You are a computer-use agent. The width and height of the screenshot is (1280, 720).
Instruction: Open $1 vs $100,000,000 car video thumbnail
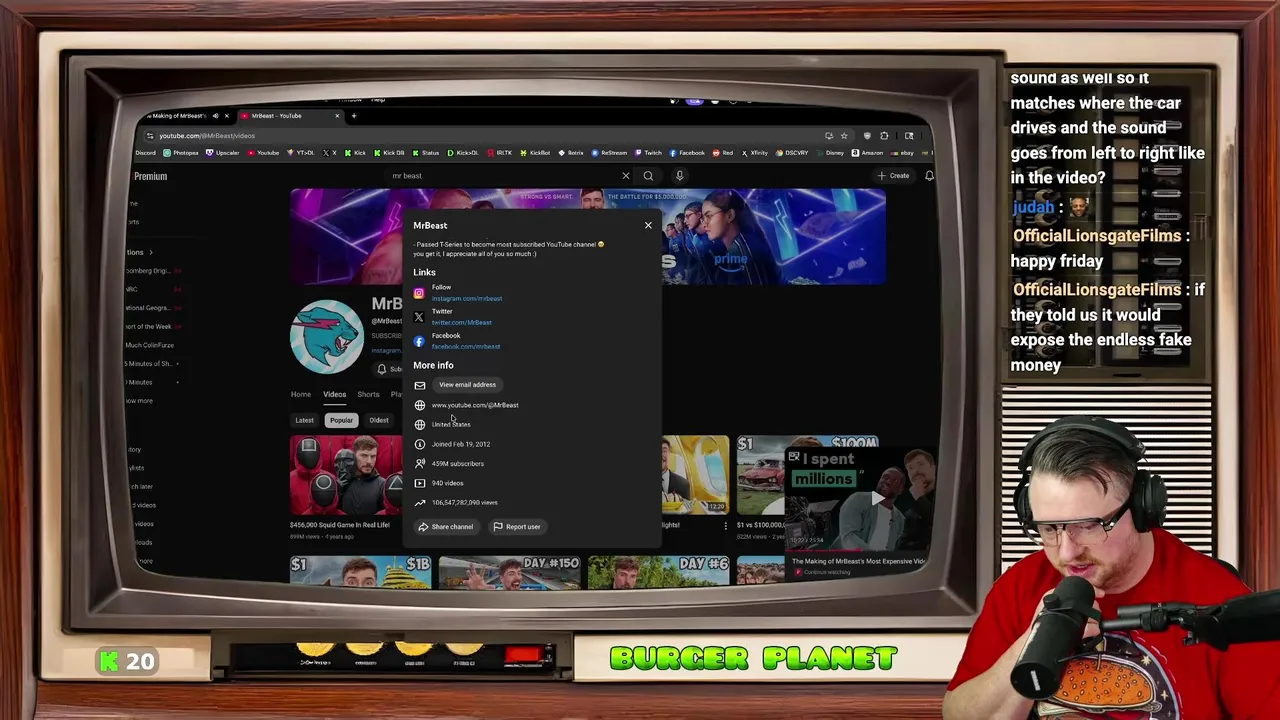[761, 476]
